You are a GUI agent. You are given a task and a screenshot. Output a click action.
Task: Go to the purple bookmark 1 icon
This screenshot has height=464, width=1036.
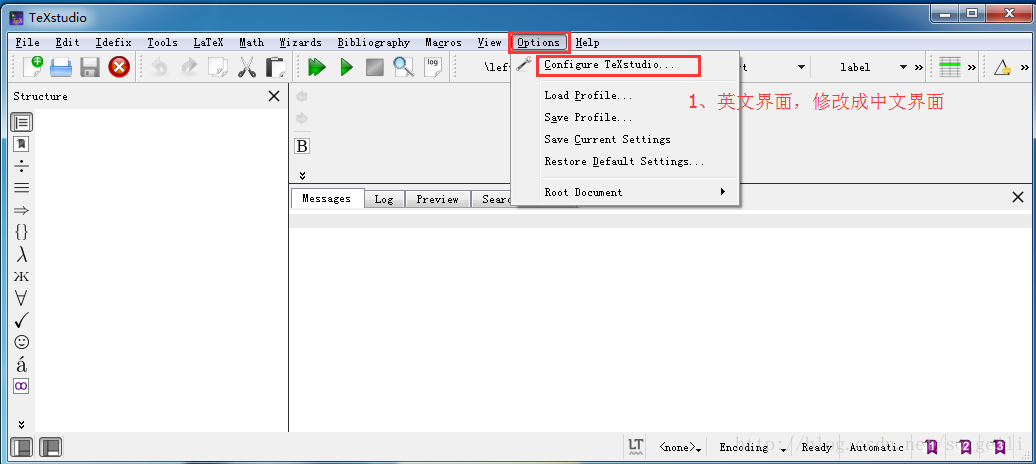pos(932,447)
